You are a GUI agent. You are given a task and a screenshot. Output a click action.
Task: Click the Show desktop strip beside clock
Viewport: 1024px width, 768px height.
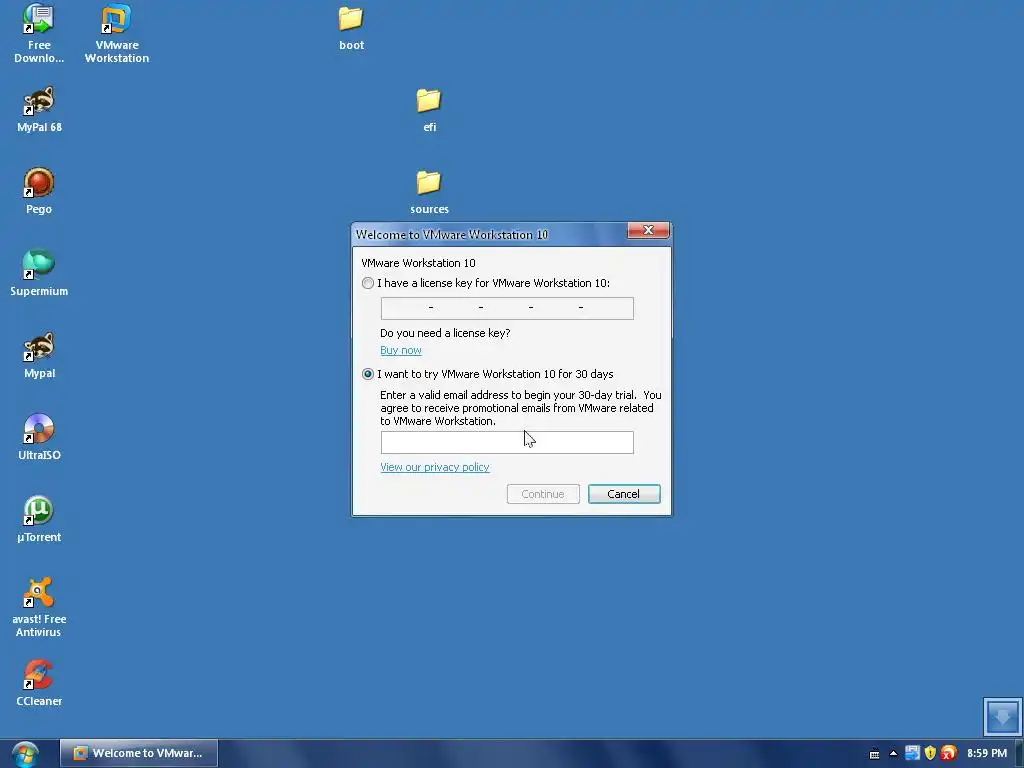click(x=1019, y=754)
